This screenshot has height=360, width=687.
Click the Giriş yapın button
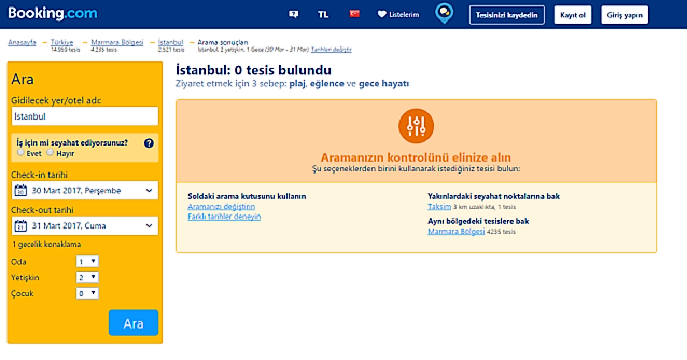(624, 15)
